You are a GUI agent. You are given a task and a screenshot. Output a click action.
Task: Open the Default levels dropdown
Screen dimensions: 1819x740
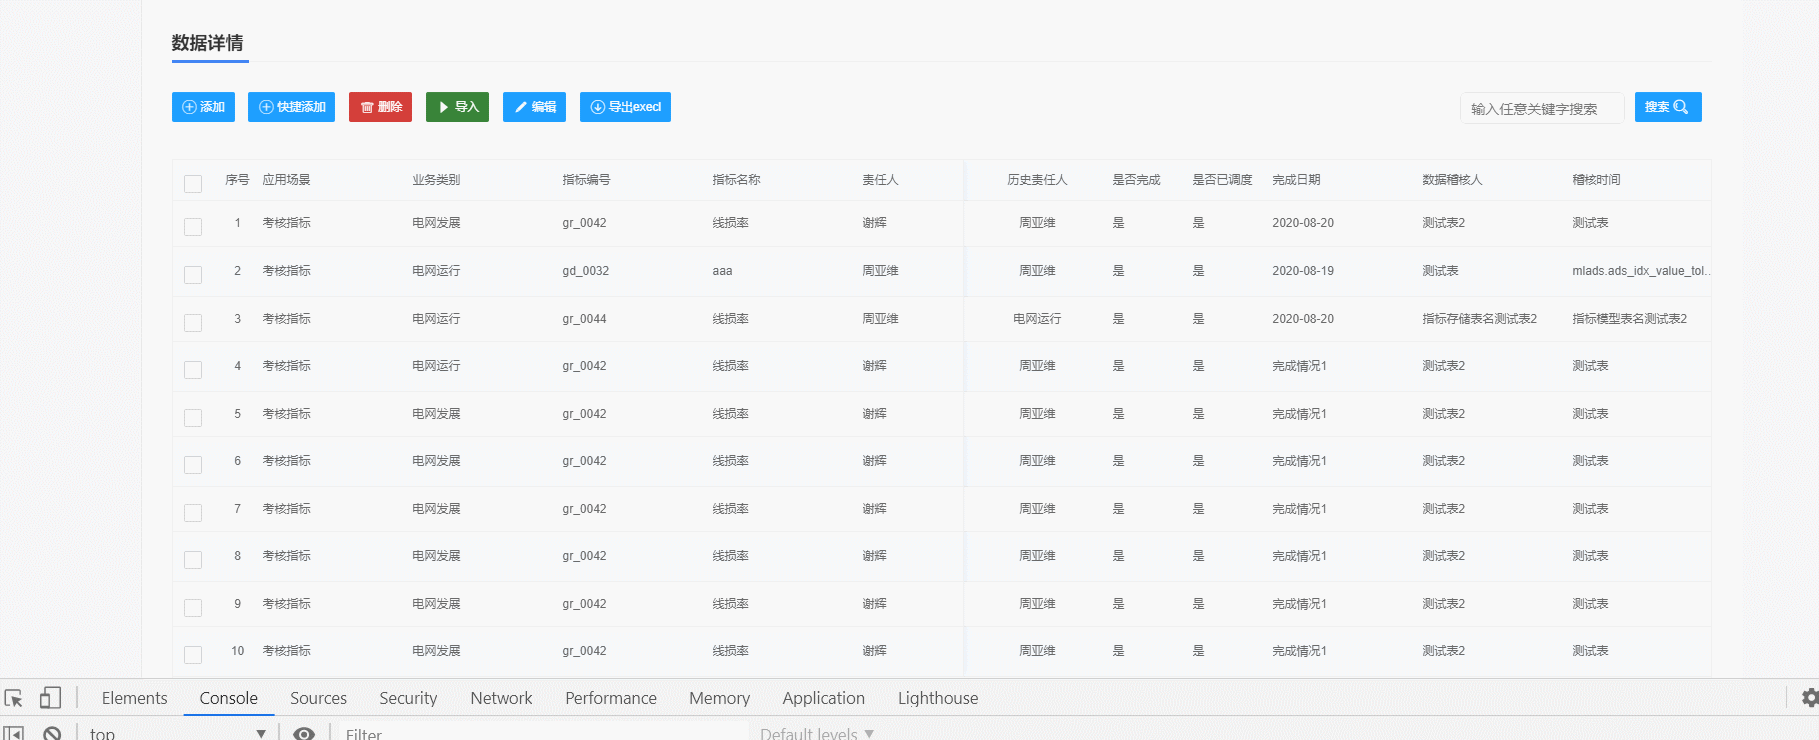[x=817, y=733]
